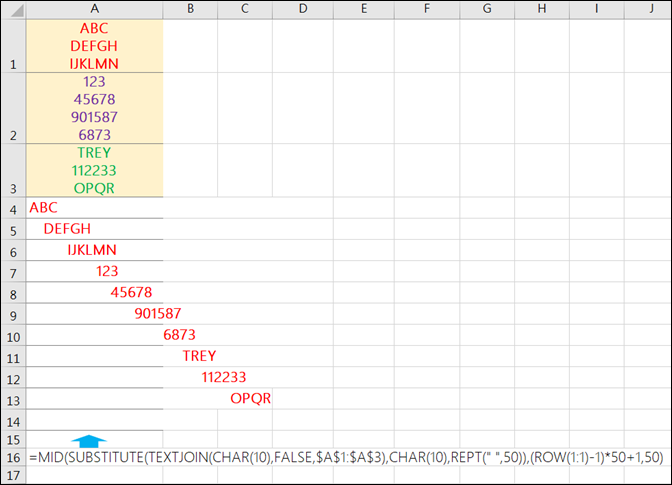
Task: Select row 8 header
Action: pyautogui.click(x=13, y=293)
